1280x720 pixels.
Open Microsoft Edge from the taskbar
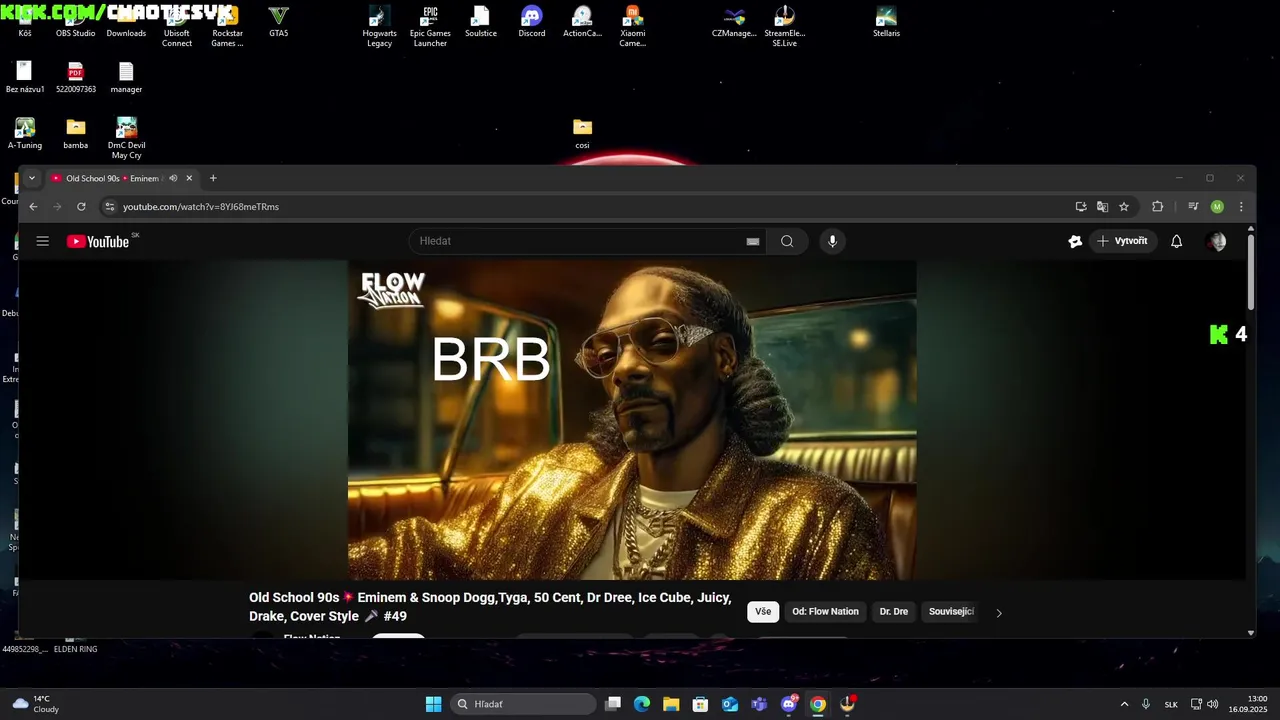pos(642,704)
